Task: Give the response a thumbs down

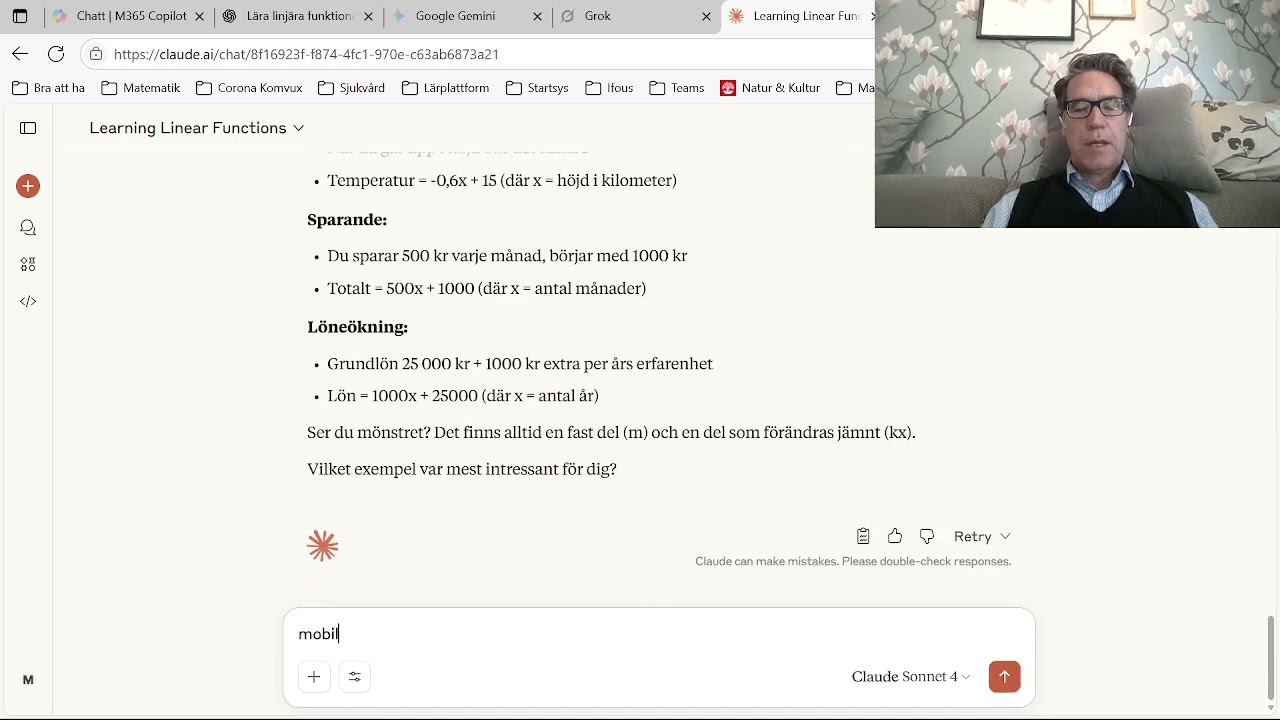Action: [x=927, y=536]
